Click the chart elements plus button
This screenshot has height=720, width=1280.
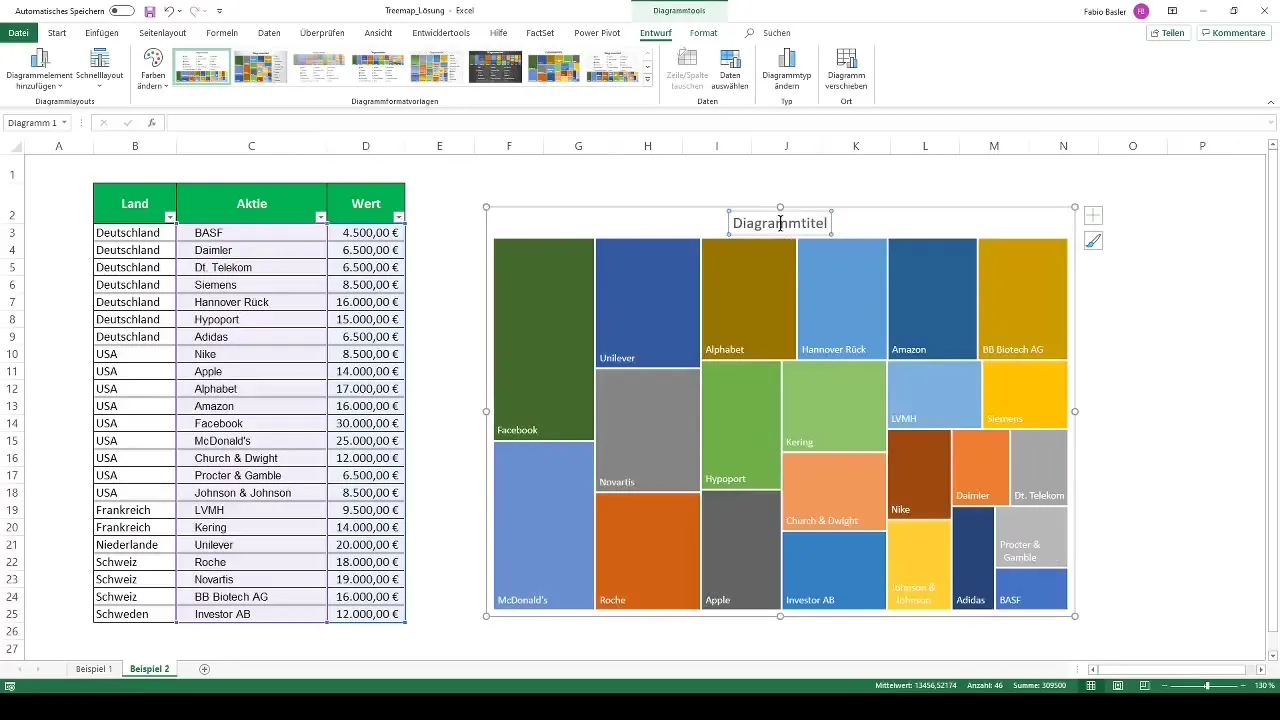click(x=1093, y=215)
